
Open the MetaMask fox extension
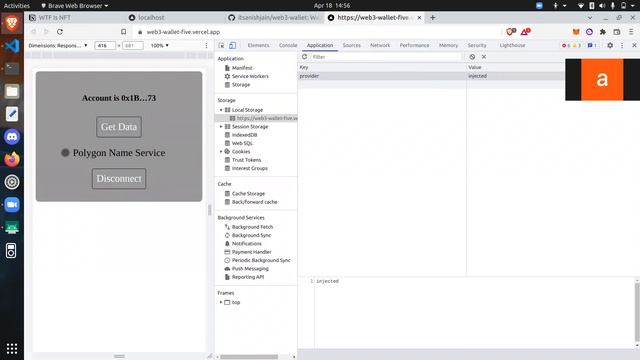576,32
